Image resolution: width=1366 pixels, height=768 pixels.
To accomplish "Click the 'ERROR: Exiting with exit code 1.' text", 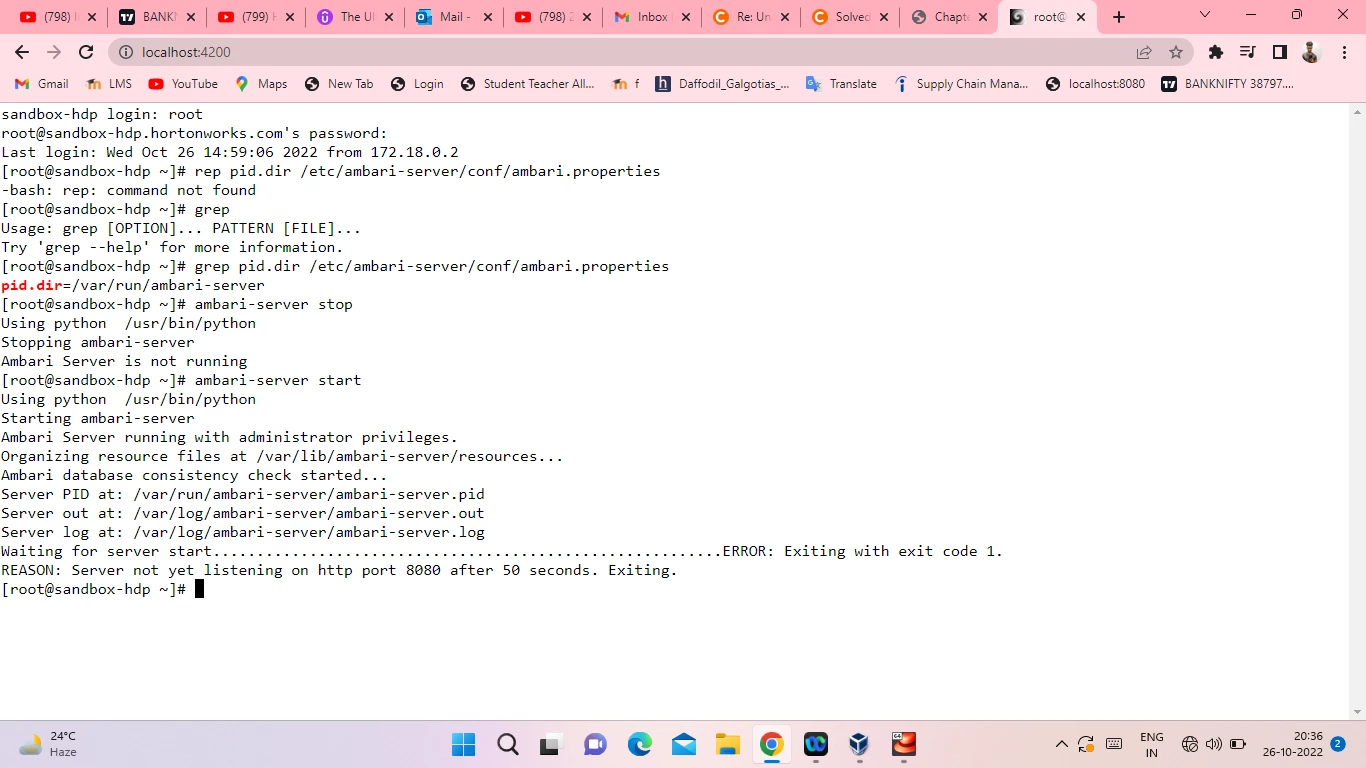I will (862, 551).
